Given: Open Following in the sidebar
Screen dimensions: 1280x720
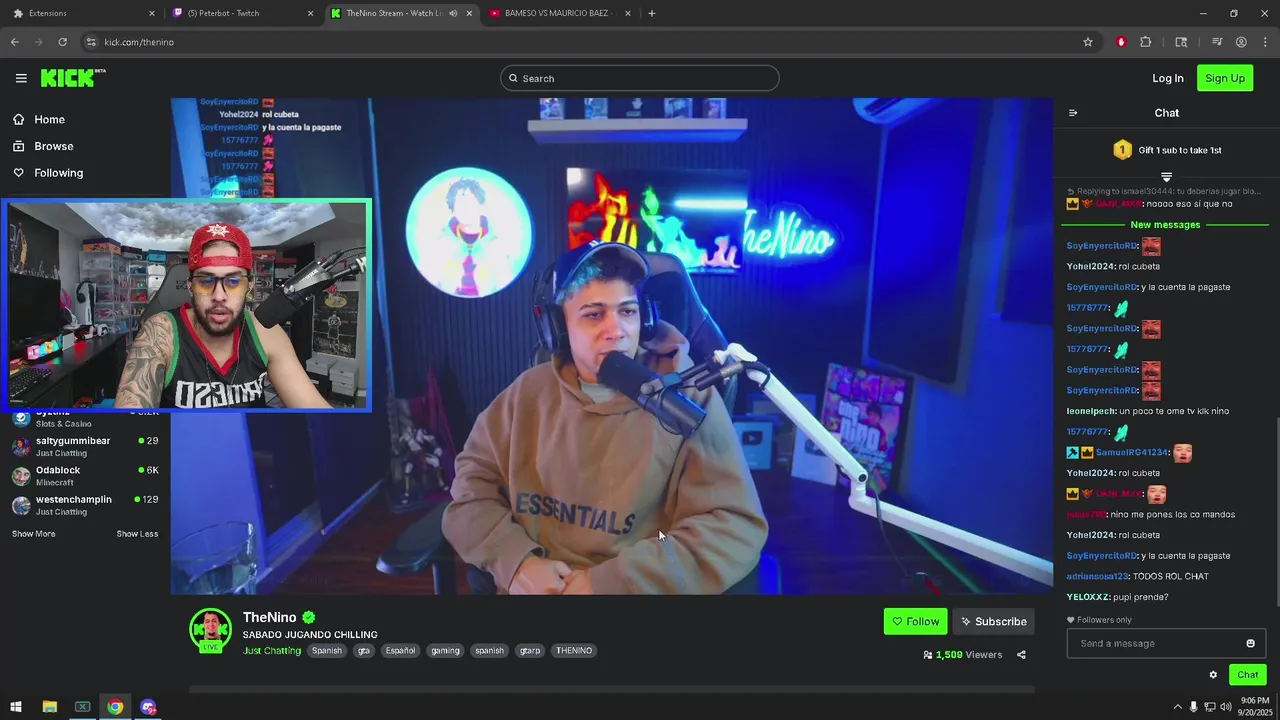Looking at the screenshot, I should click(x=47, y=173).
